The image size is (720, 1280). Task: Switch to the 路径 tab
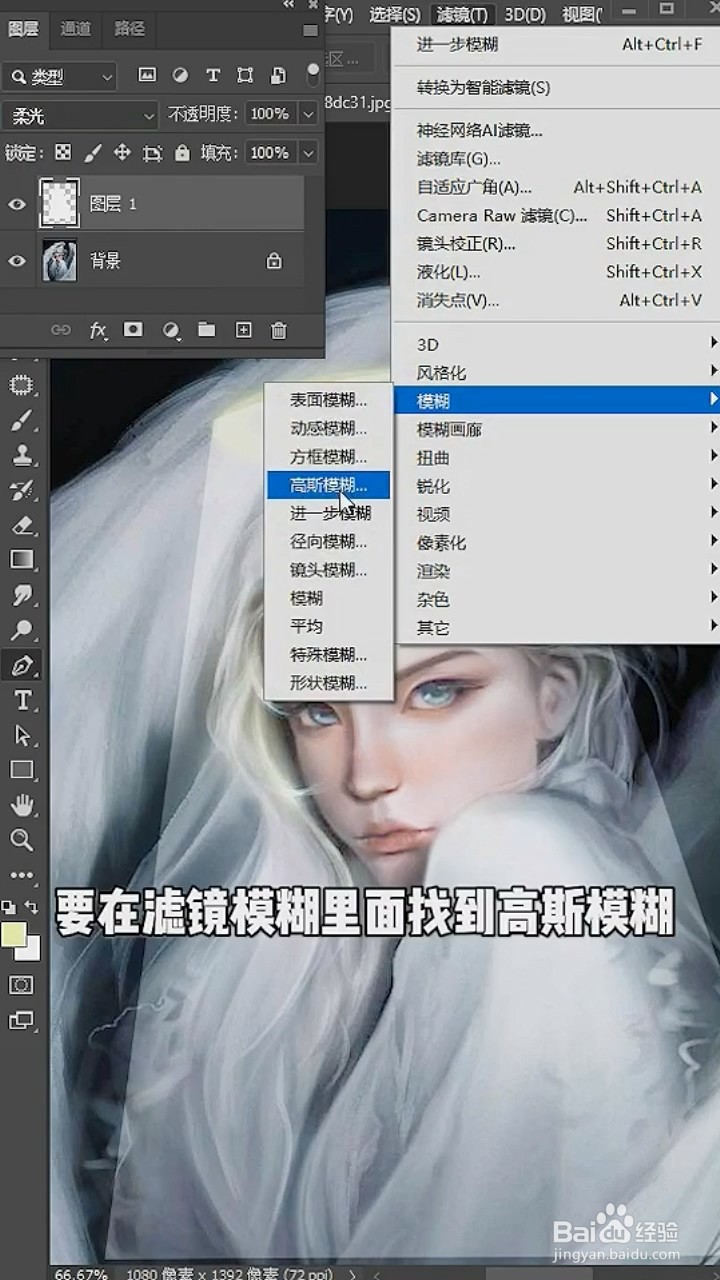[129, 29]
